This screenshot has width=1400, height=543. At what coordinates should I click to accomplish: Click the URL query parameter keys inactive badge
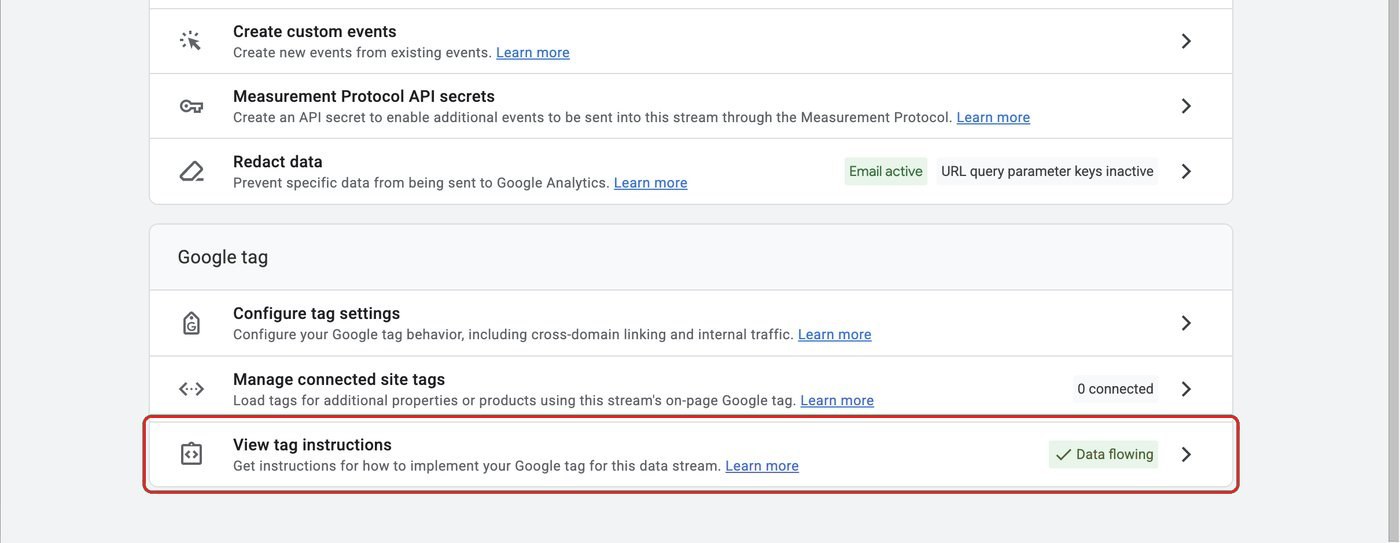point(1047,171)
